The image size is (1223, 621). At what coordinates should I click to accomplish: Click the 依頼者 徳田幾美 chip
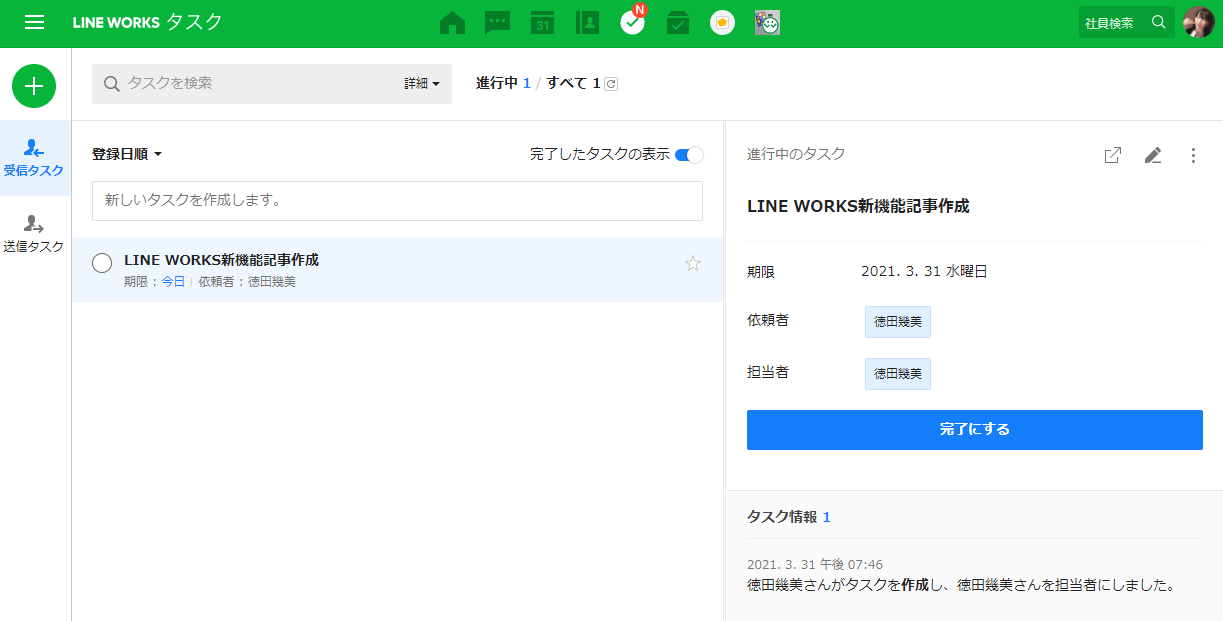click(898, 322)
